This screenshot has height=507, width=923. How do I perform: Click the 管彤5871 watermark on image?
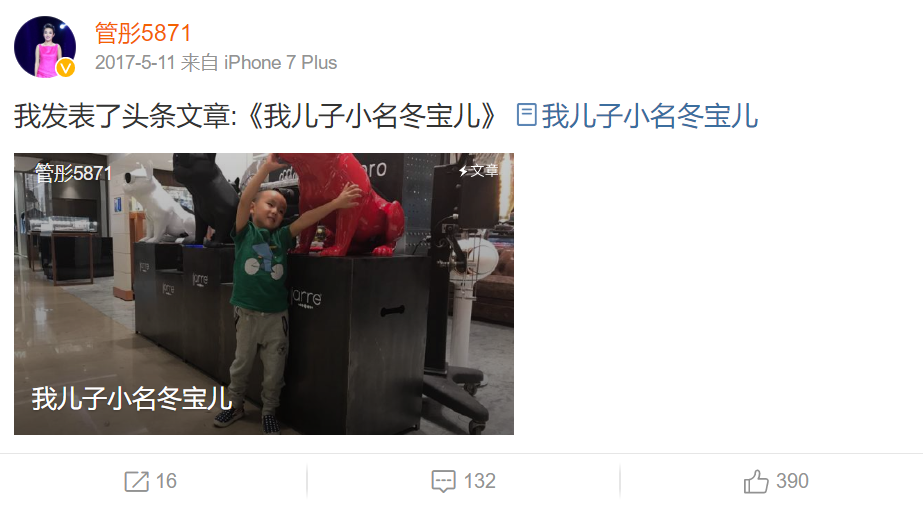point(73,173)
